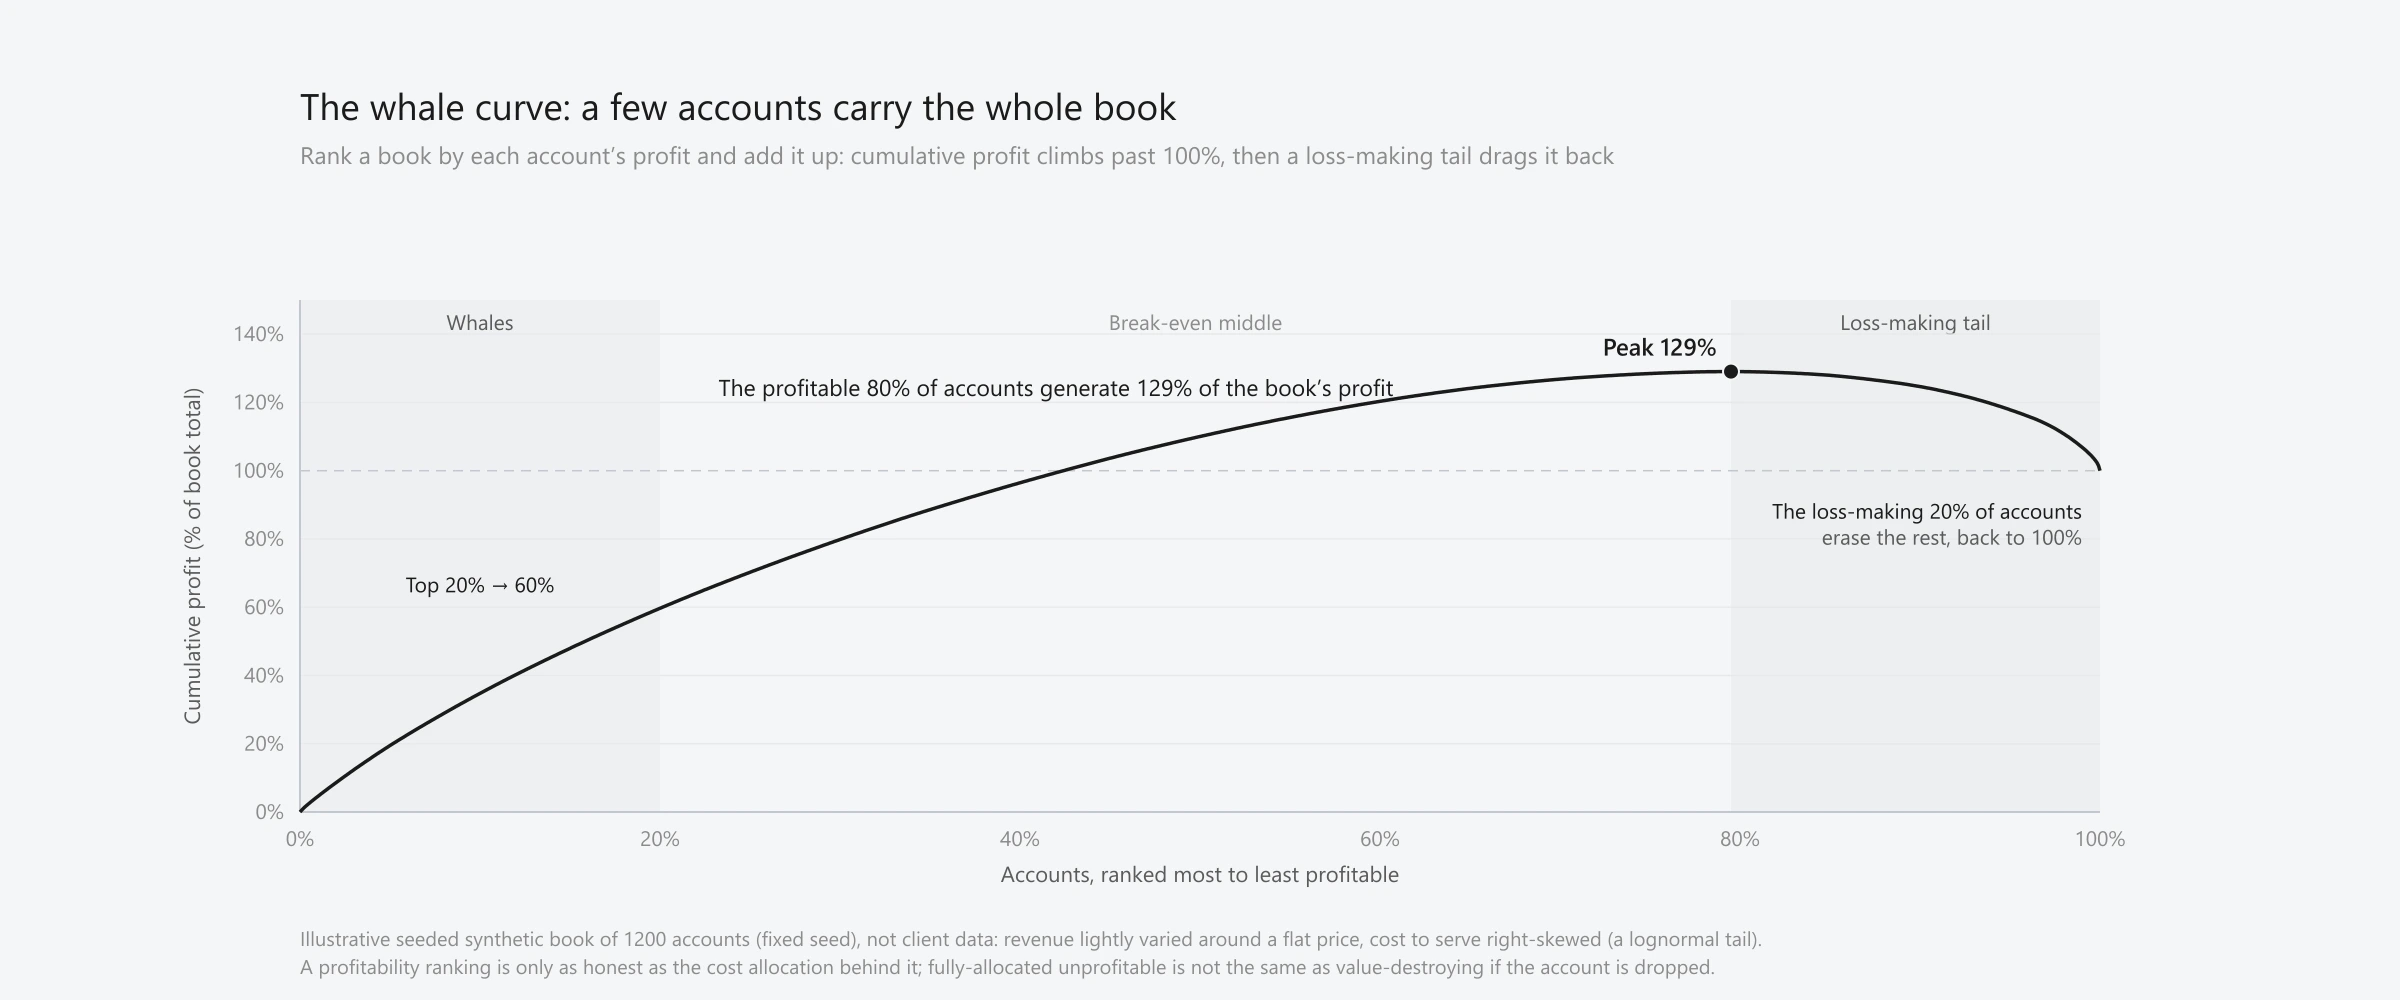This screenshot has height=1000, width=2400.
Task: Select the 'Top 20% → 60%' annotation
Action: [x=480, y=585]
